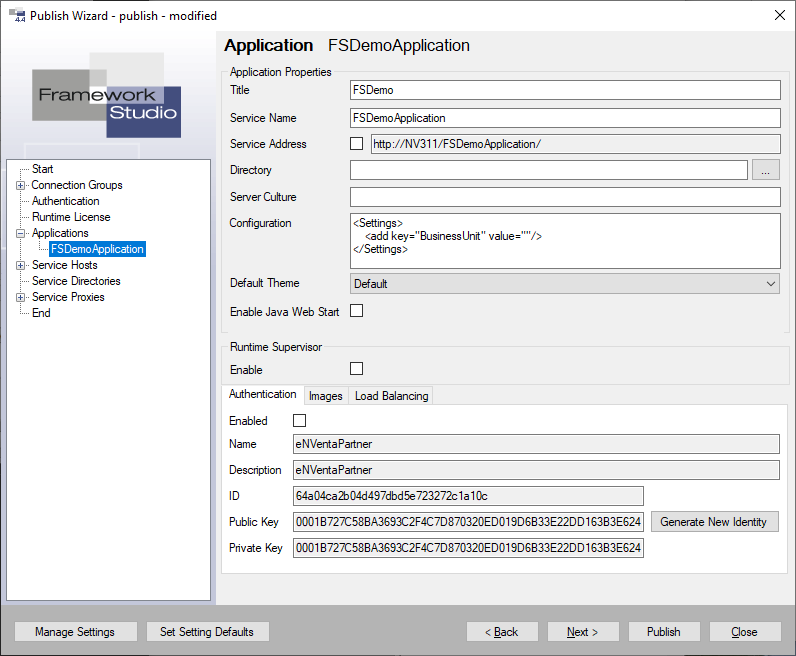Click Generate New Identity button

[x=714, y=521]
